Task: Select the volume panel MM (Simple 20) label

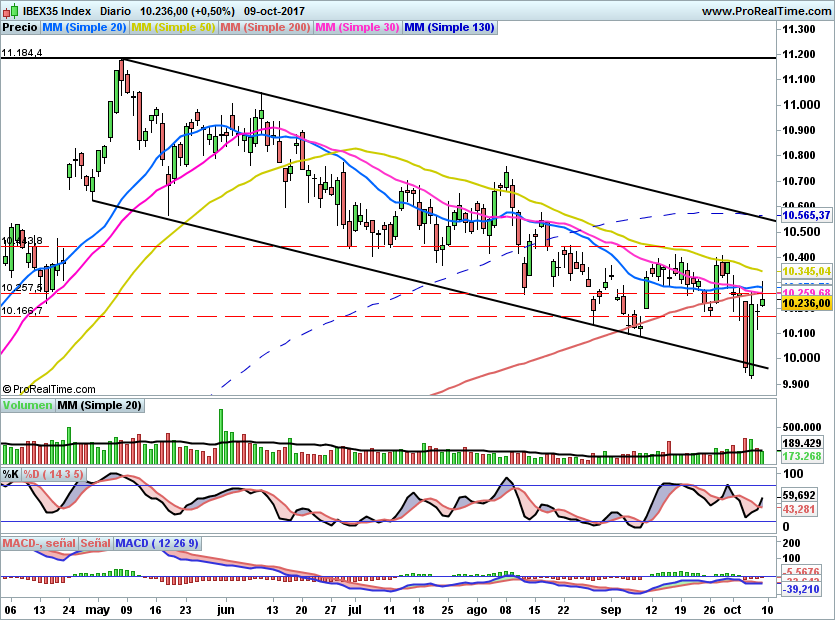Action: coord(100,405)
